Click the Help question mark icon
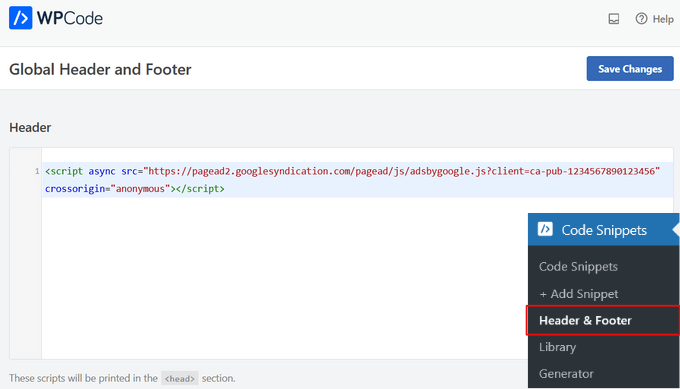Viewport: 680px width, 389px height. 641,19
